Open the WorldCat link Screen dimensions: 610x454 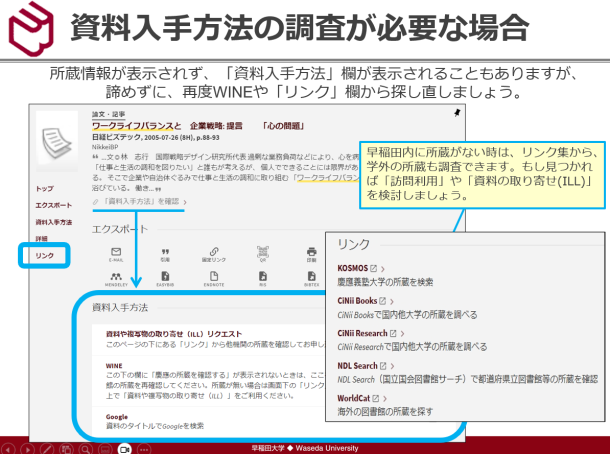pos(358,397)
